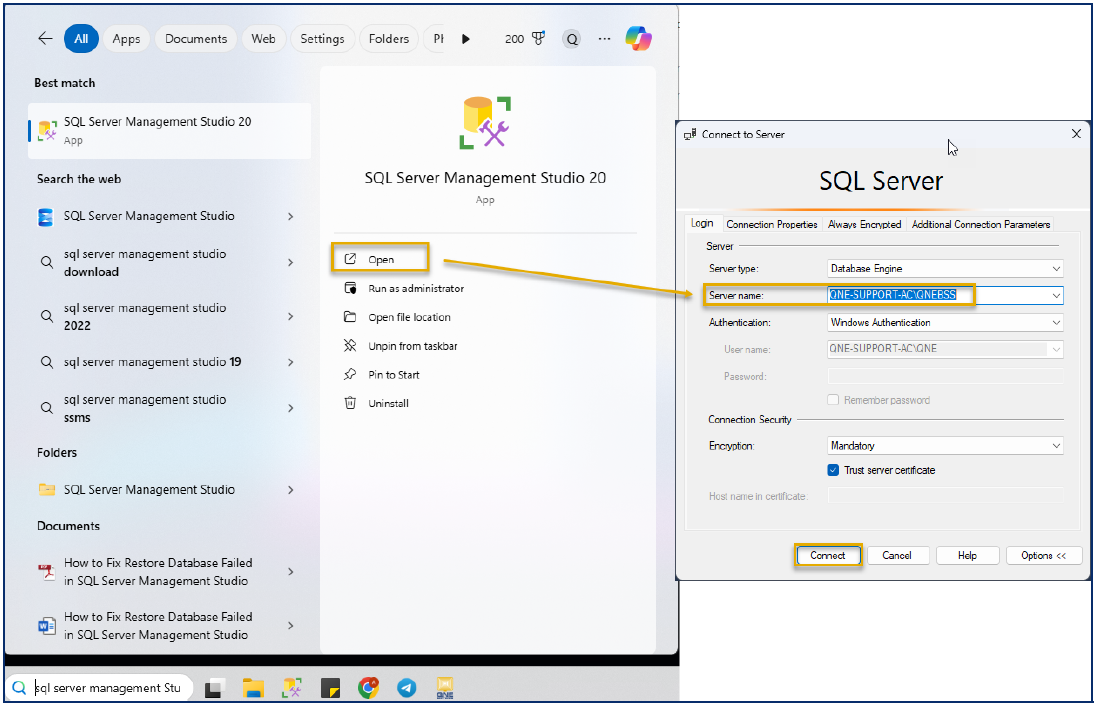Expand 'sql server management studio 19' suggestion

[291, 362]
